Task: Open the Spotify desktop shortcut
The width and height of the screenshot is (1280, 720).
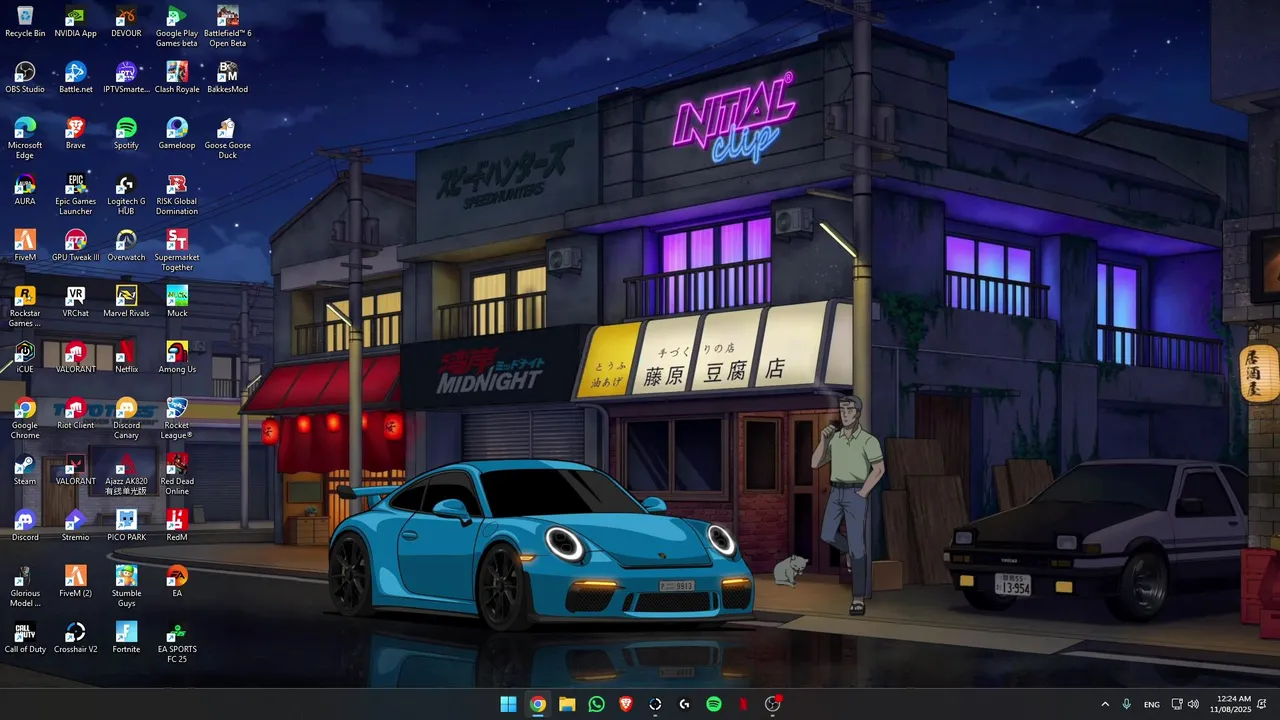Action: coord(126,134)
